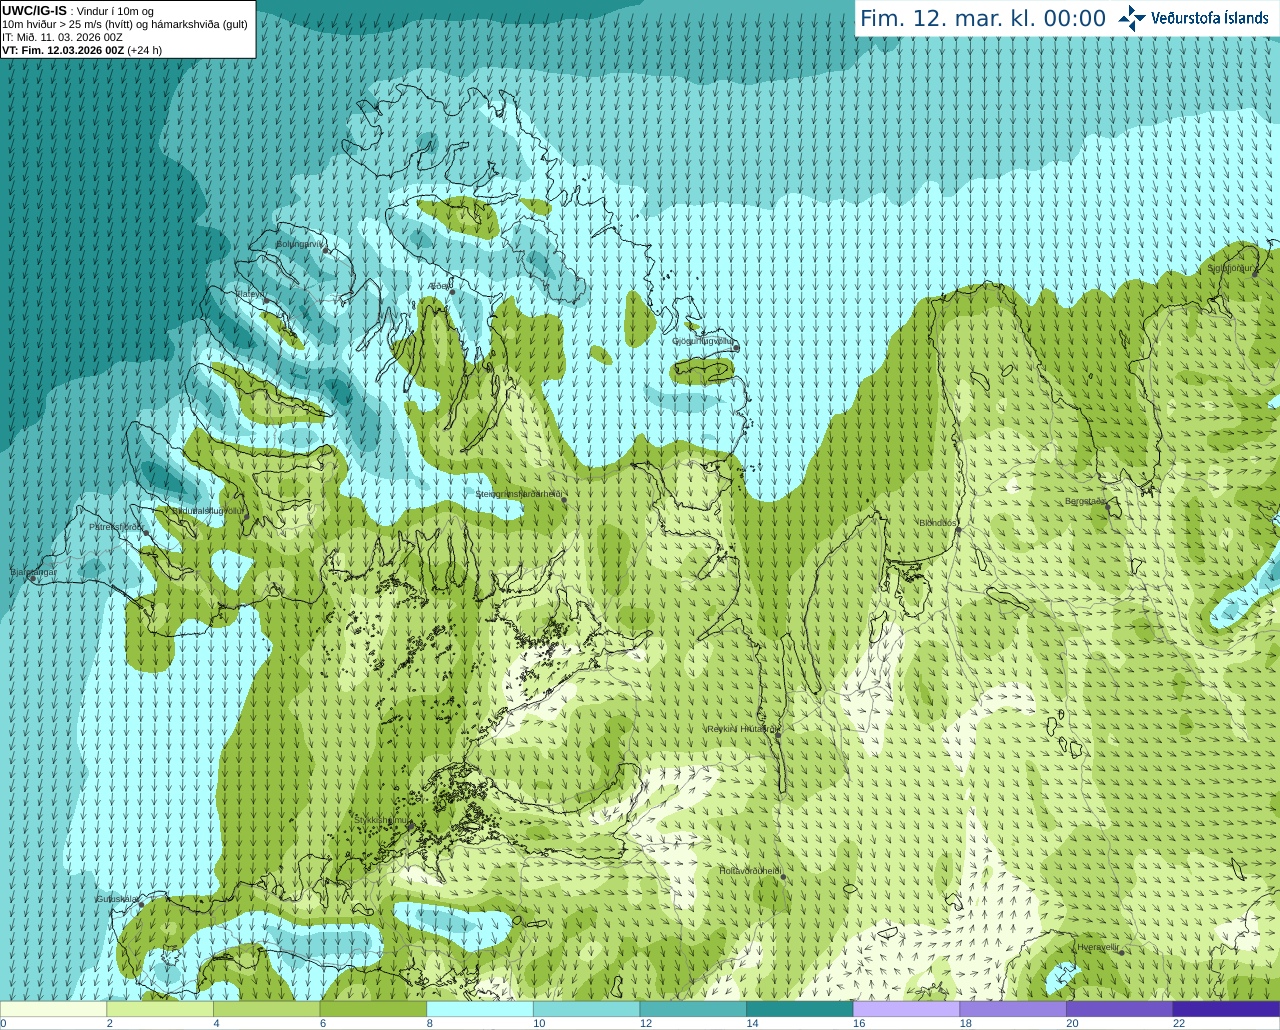Click the pale 0–2 m/s legend swatch
The width and height of the screenshot is (1280, 1030).
click(53, 1009)
